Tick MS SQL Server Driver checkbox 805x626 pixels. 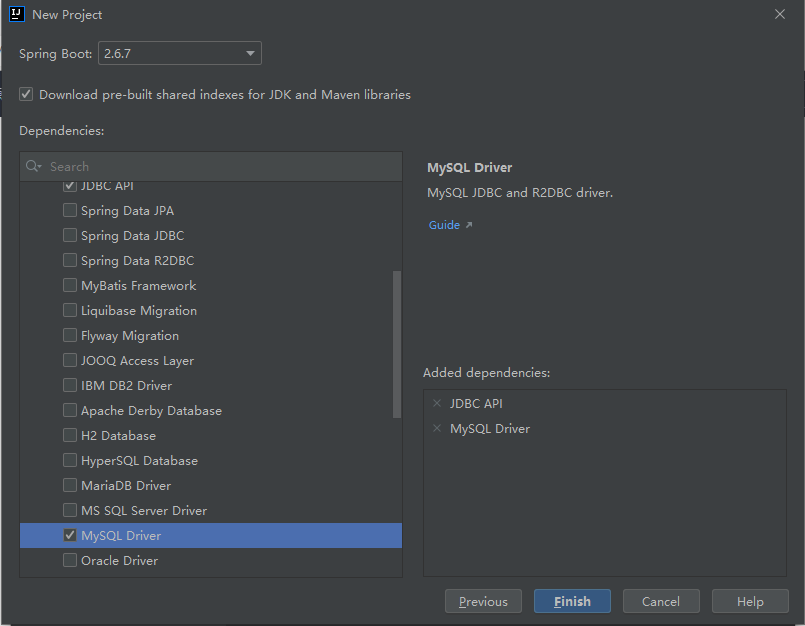click(70, 510)
